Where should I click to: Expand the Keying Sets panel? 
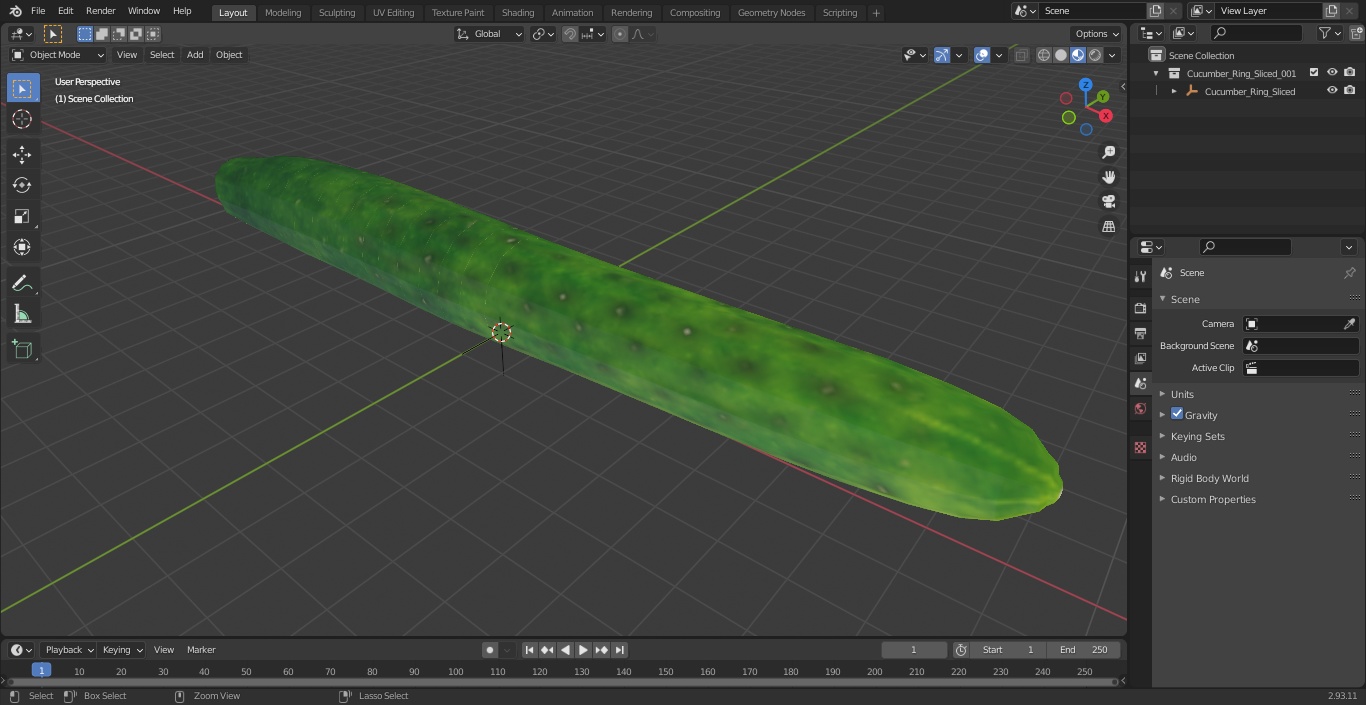[1197, 436]
